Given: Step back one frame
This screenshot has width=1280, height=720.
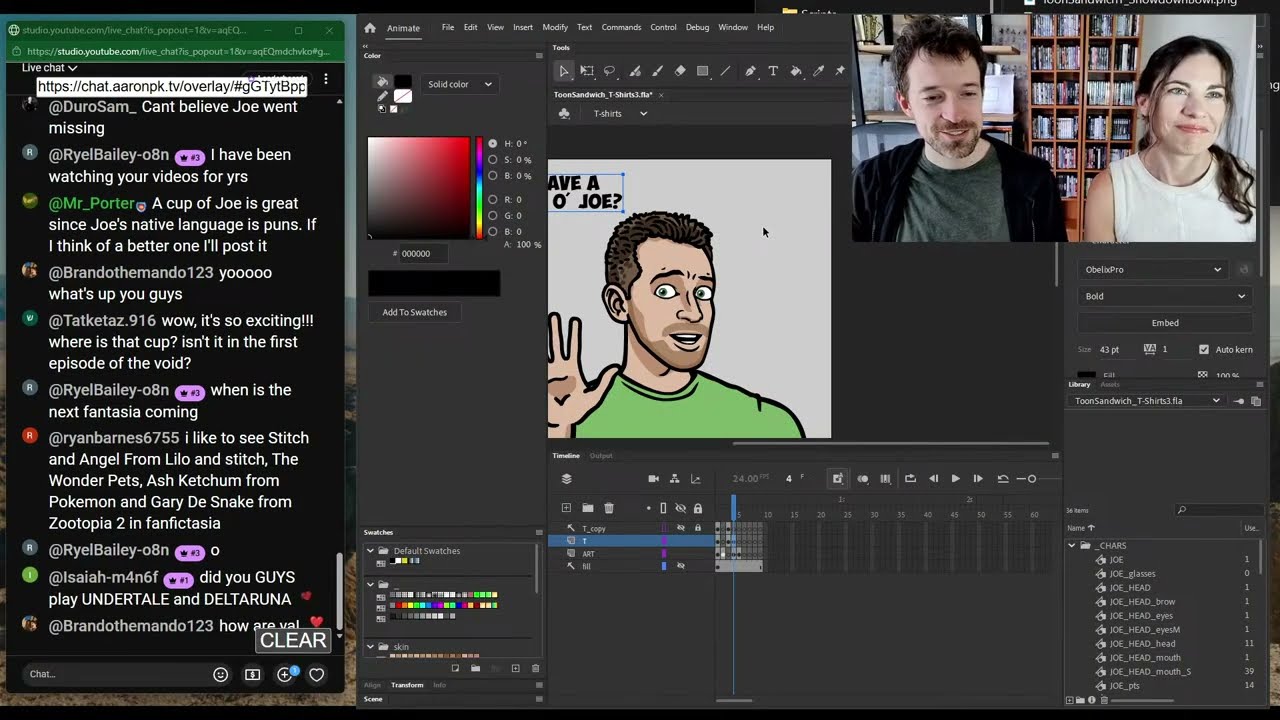Looking at the screenshot, I should pos(933,479).
